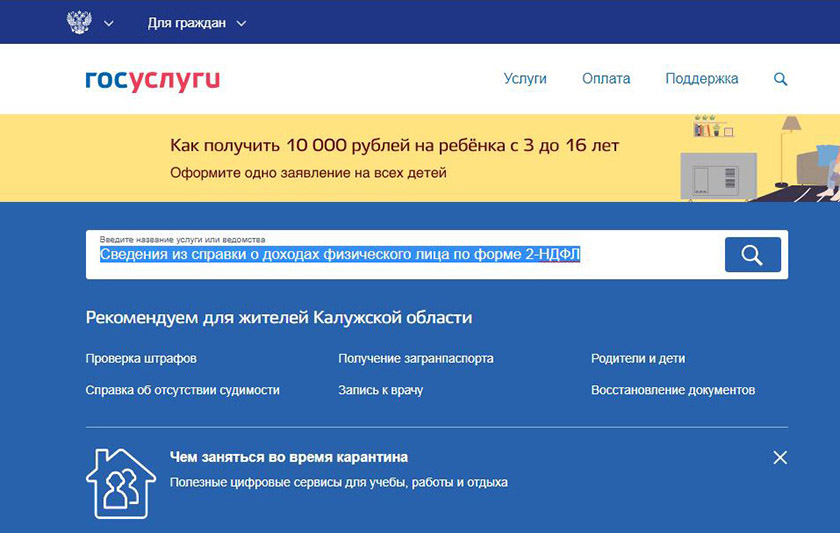The width and height of the screenshot is (840, 533).
Task: Open the 'Проверка штрафов' link
Action: [141, 358]
